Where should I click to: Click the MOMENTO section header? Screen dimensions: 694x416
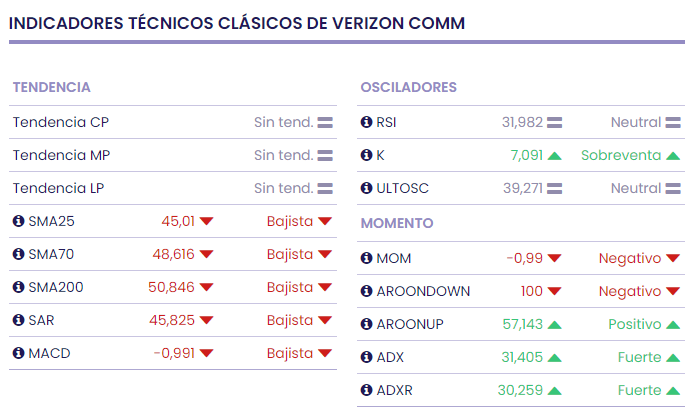click(x=397, y=223)
